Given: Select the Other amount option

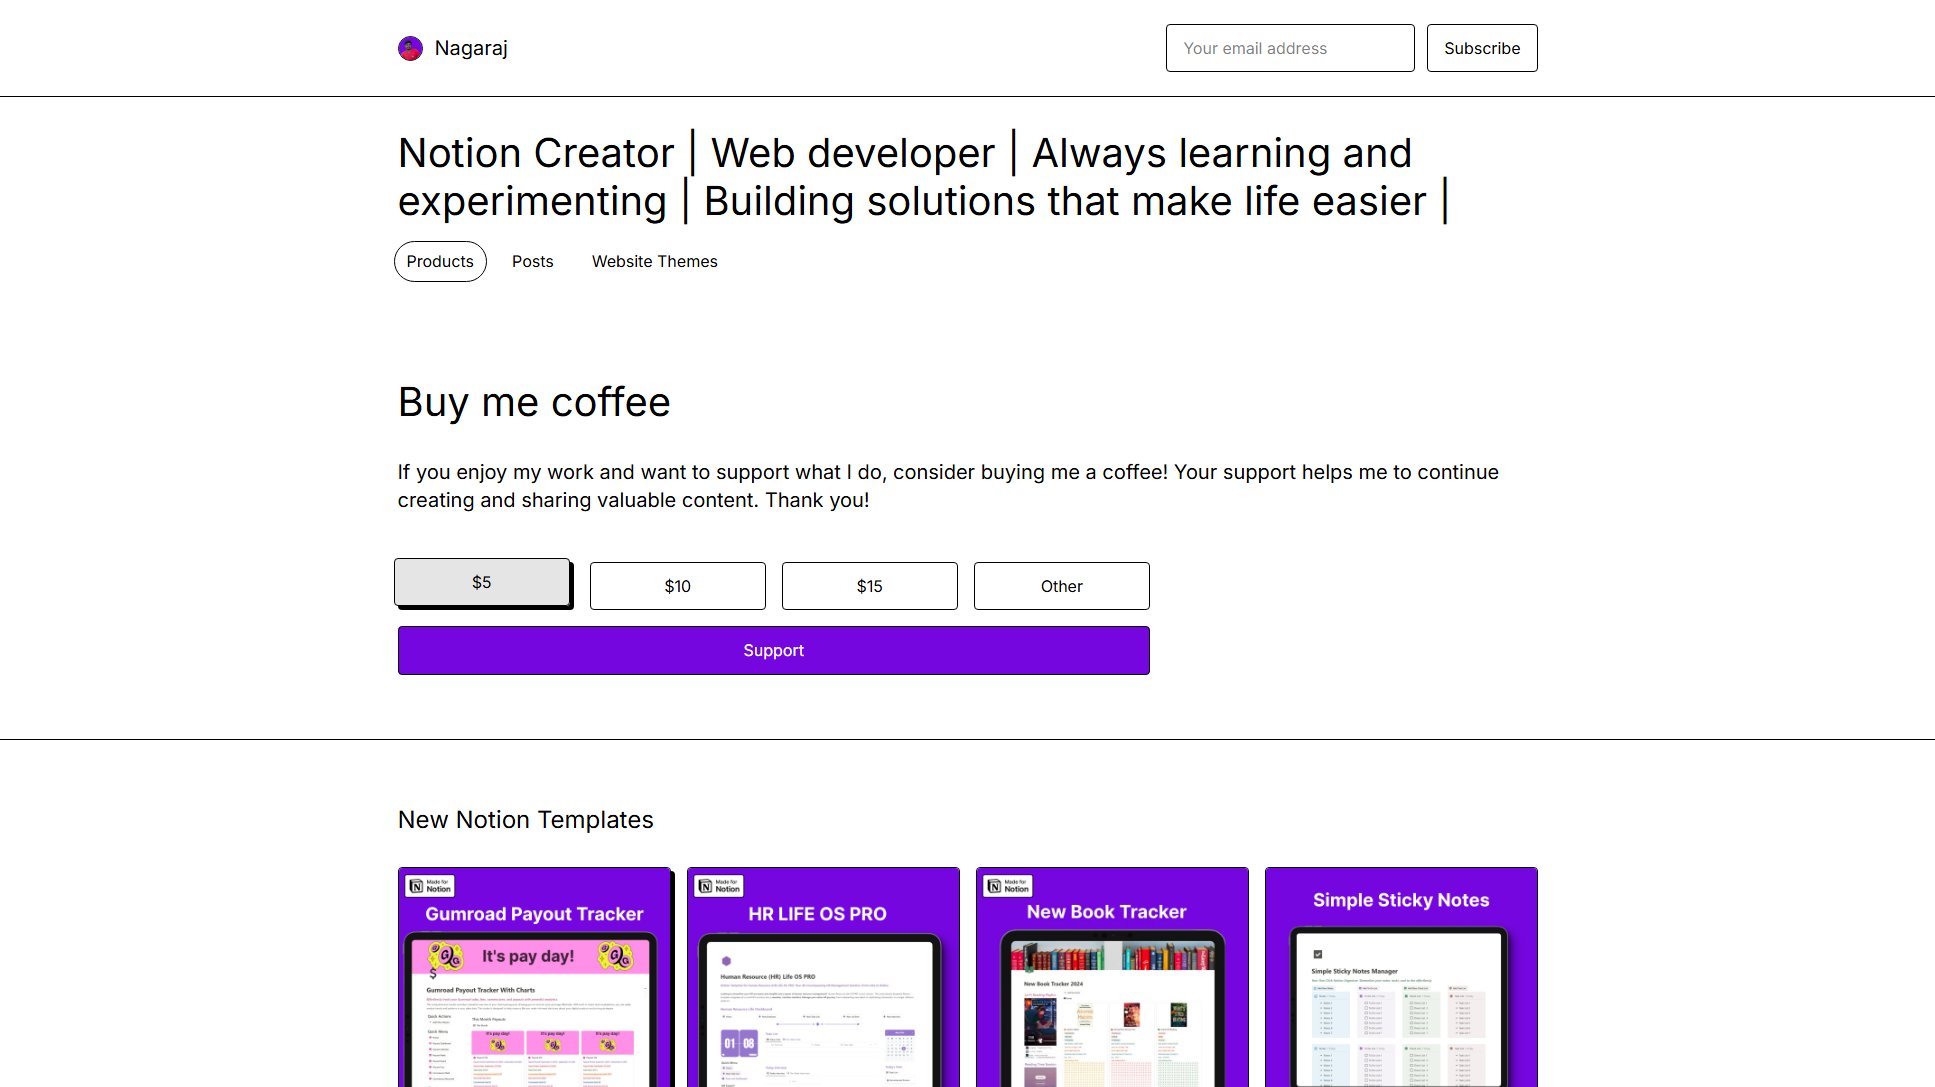Looking at the screenshot, I should 1062,586.
